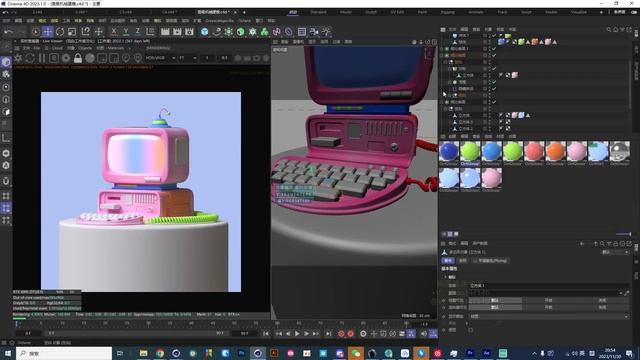The image size is (640, 360).
Task: Select the salmon red material sphere
Action: (x=534, y=151)
